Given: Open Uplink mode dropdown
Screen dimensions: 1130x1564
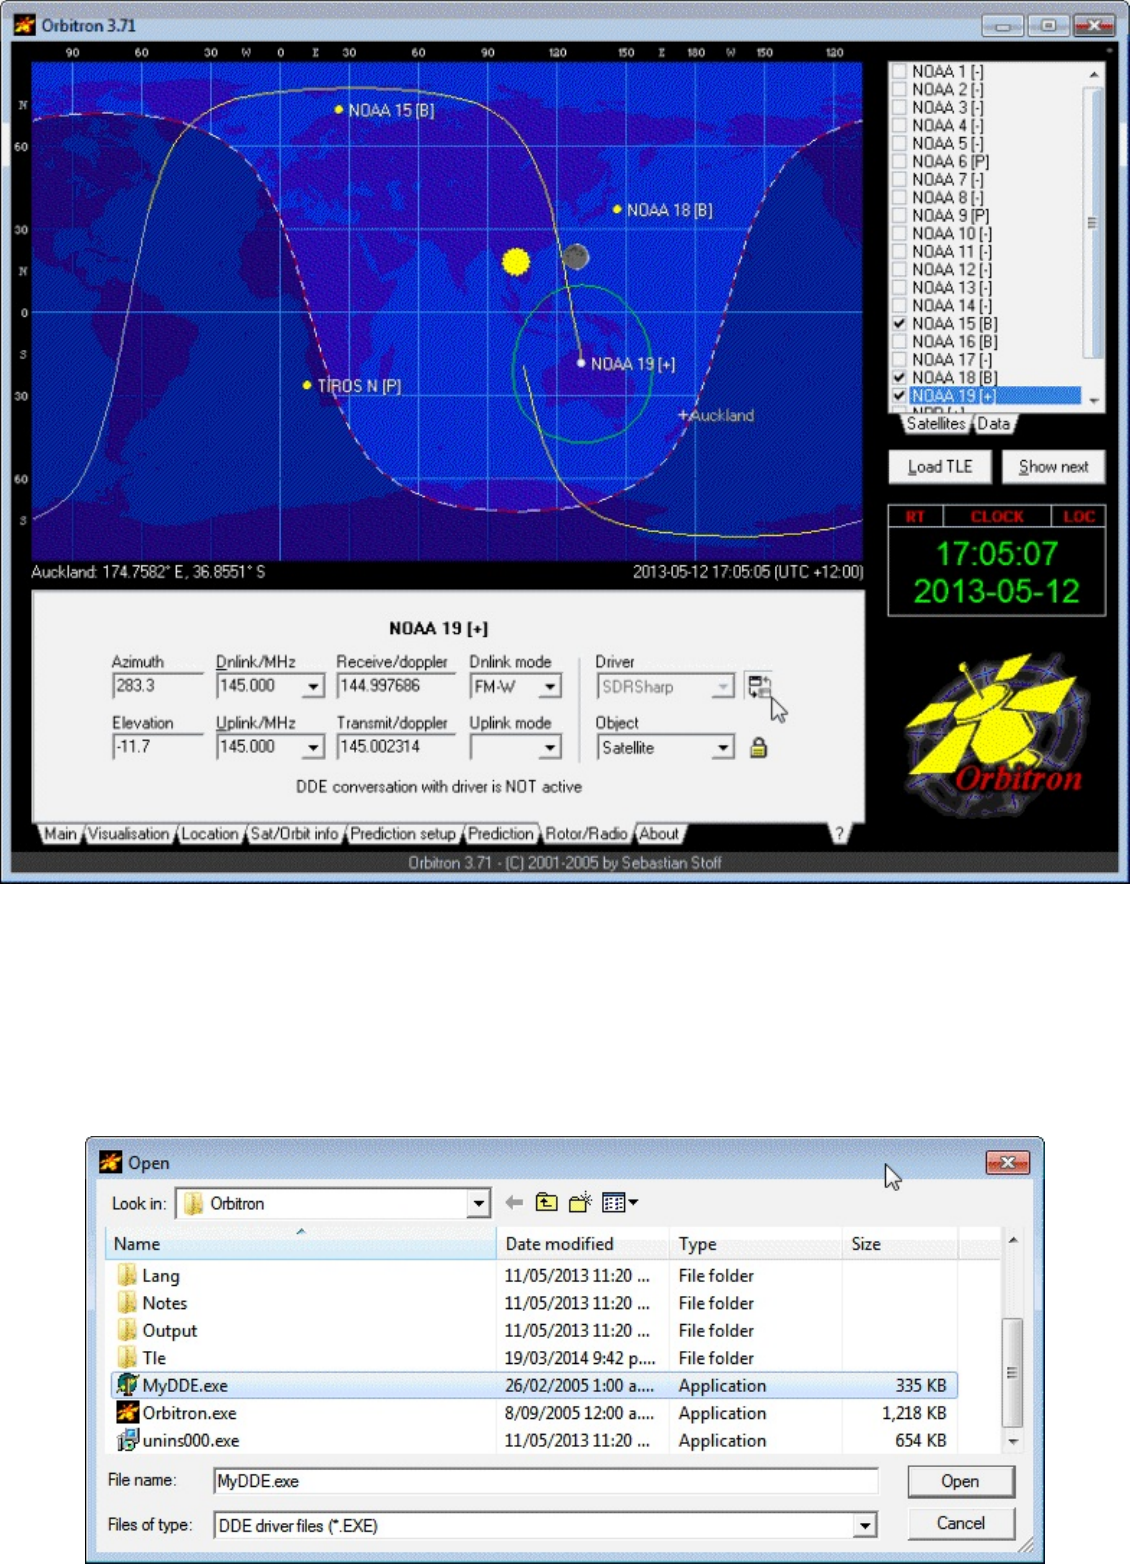Looking at the screenshot, I should 550,747.
